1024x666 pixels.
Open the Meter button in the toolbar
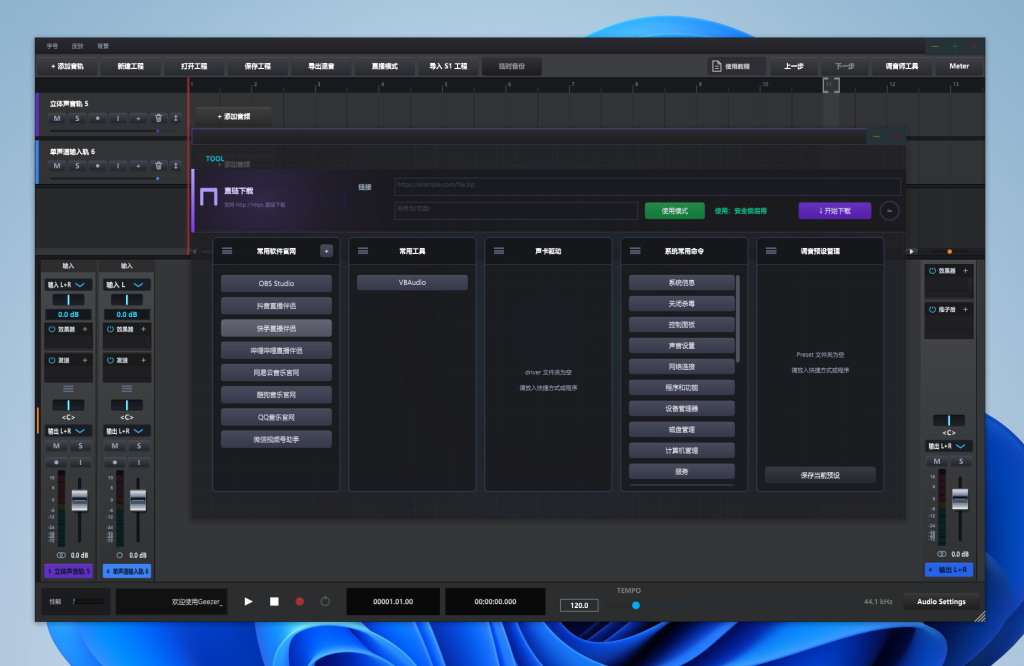pyautogui.click(x=959, y=66)
